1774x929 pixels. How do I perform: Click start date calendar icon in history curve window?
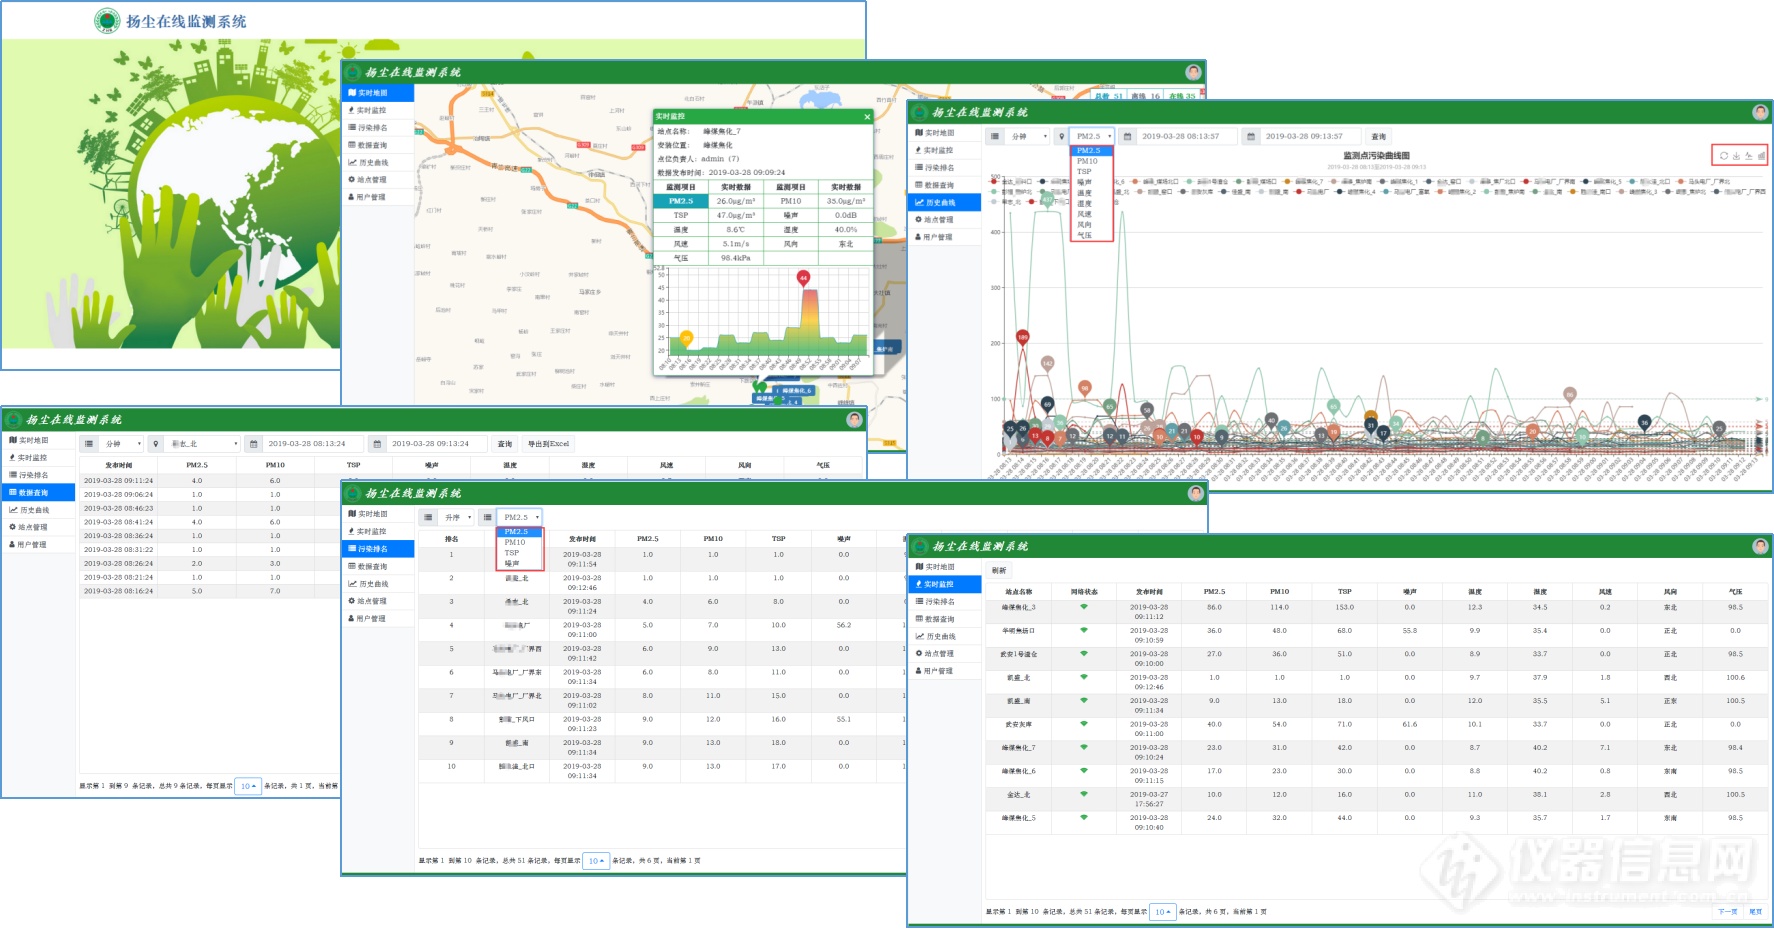(1127, 136)
